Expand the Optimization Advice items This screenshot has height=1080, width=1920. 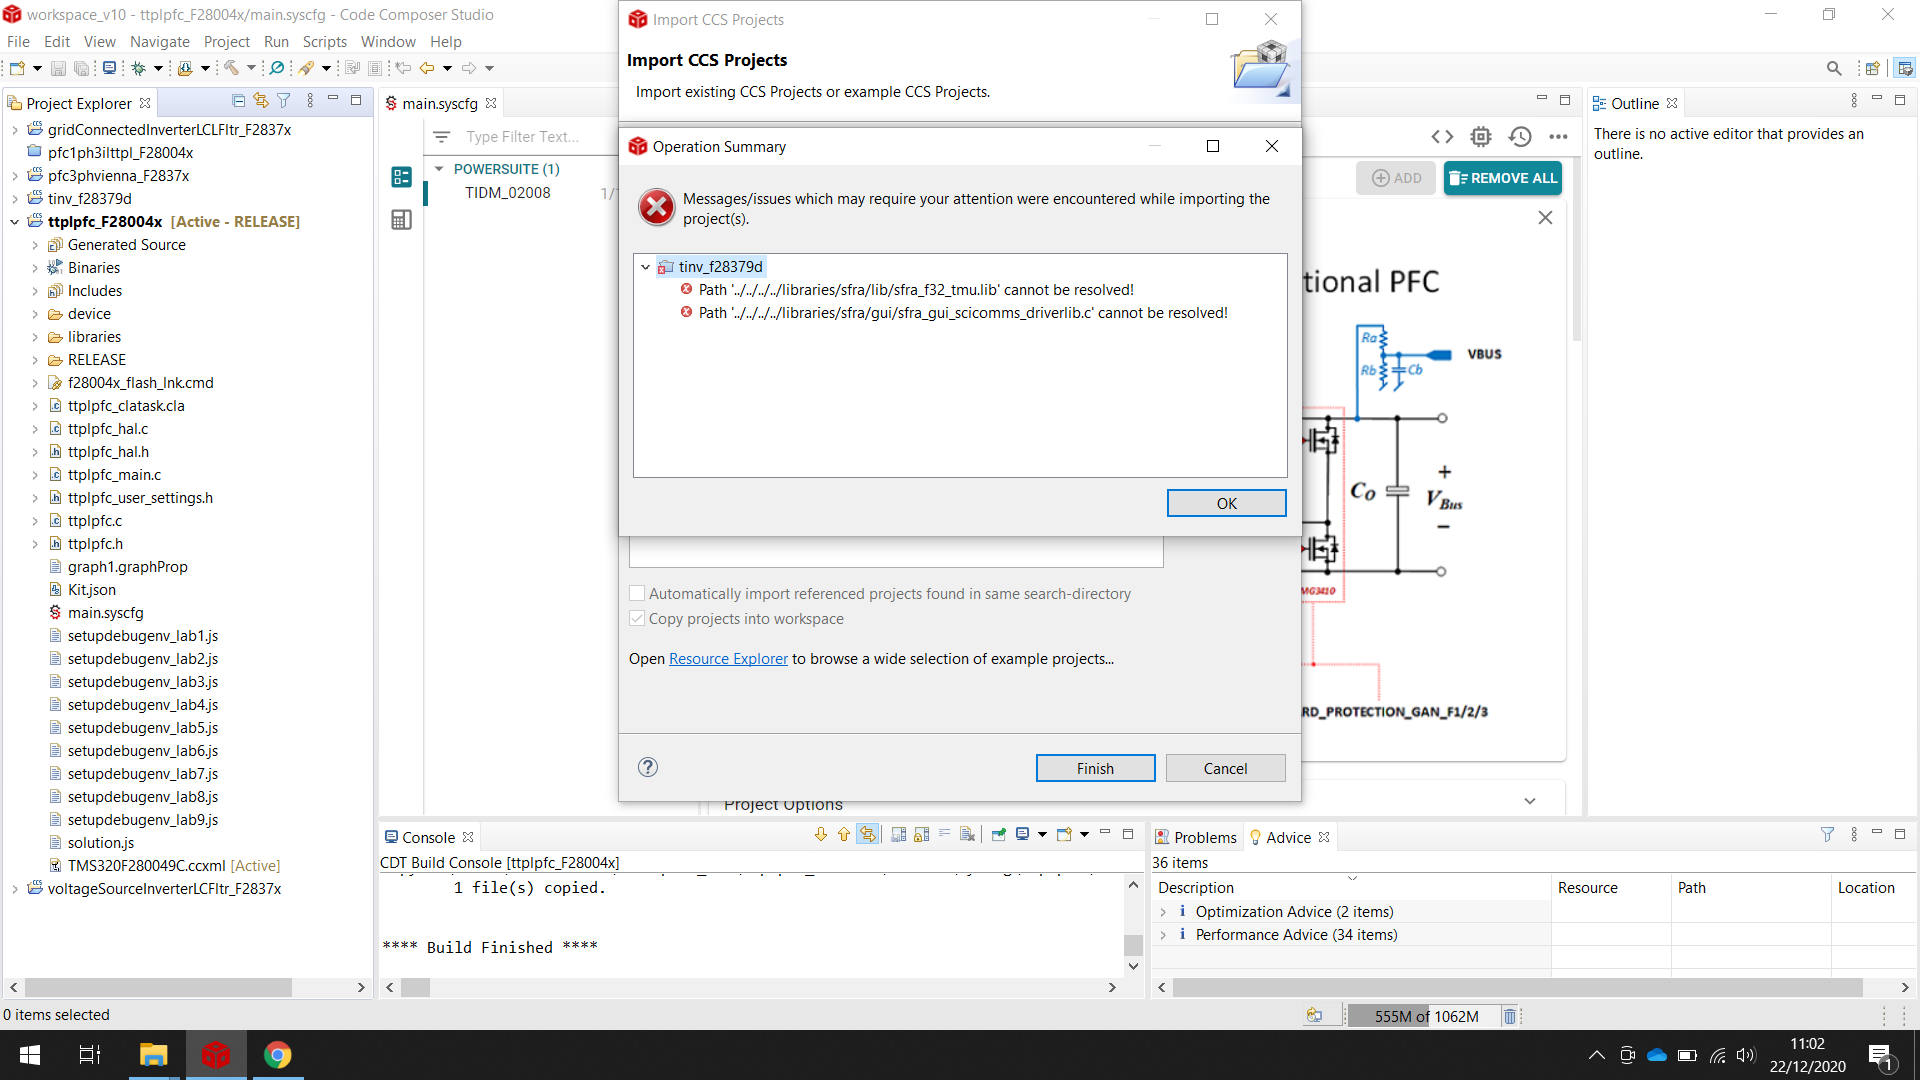click(x=1163, y=912)
